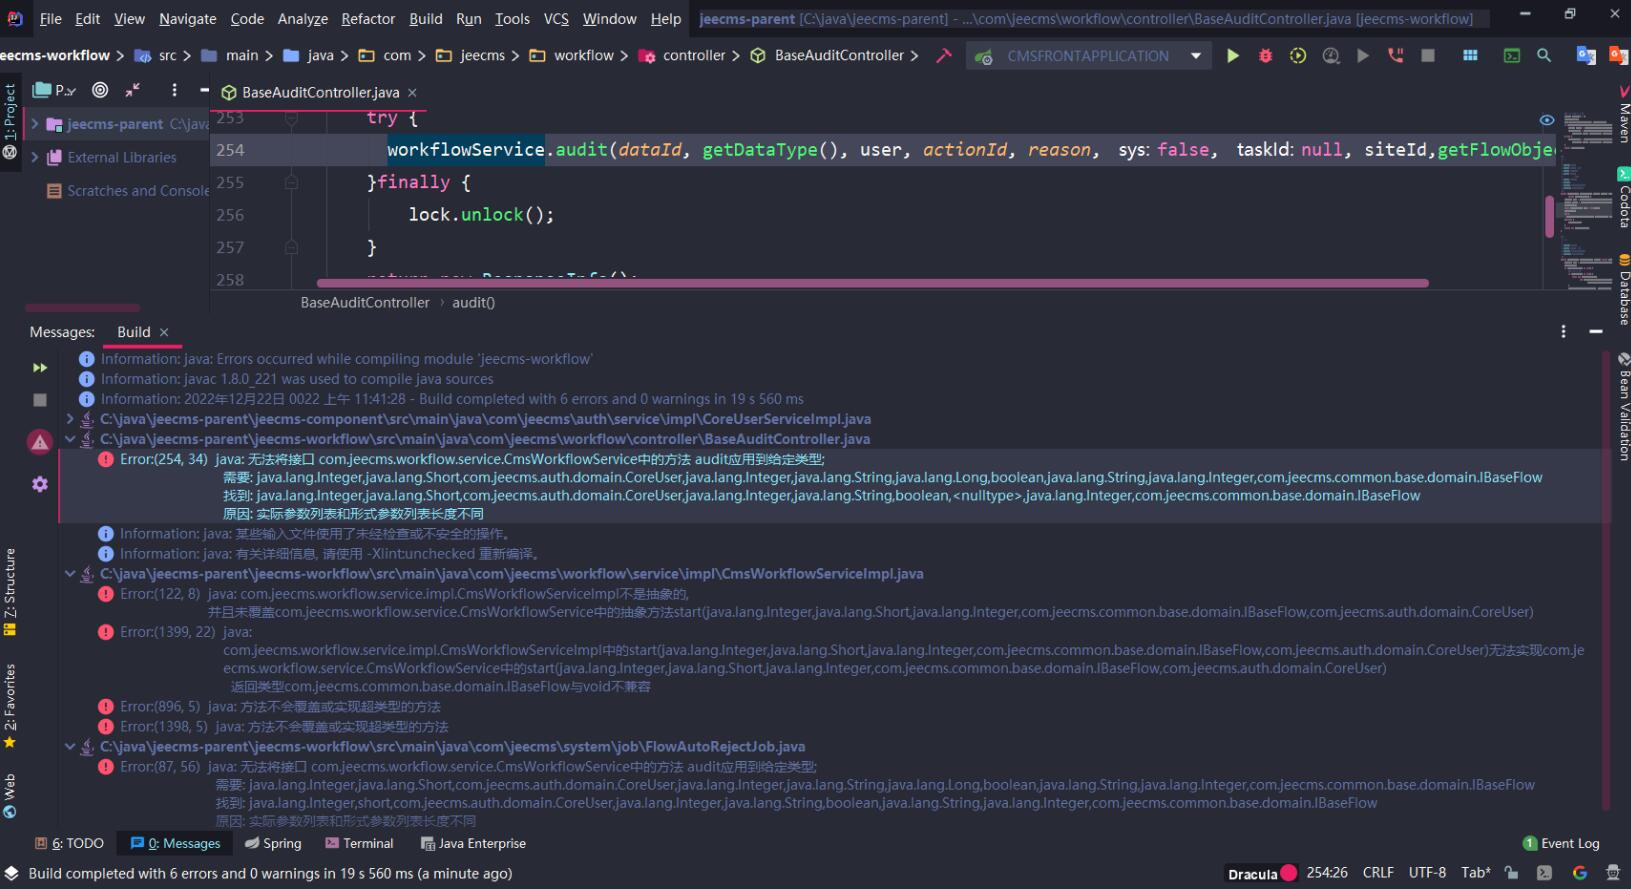Viewport: 1631px width, 889px height.
Task: Open the CMSFRONTAPPLICATION run configuration dropdown
Action: [1089, 56]
